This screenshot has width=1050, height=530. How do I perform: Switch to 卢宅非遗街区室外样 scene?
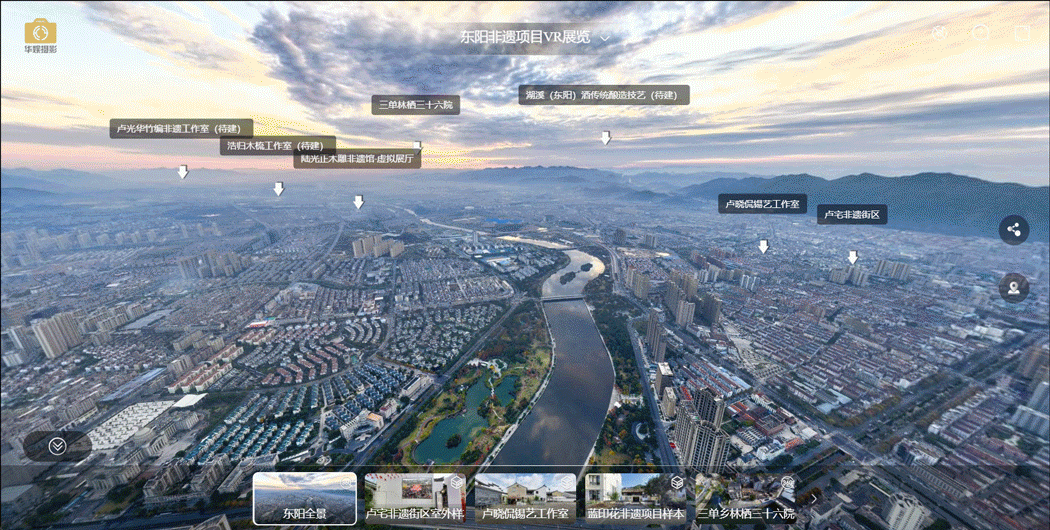[414, 498]
